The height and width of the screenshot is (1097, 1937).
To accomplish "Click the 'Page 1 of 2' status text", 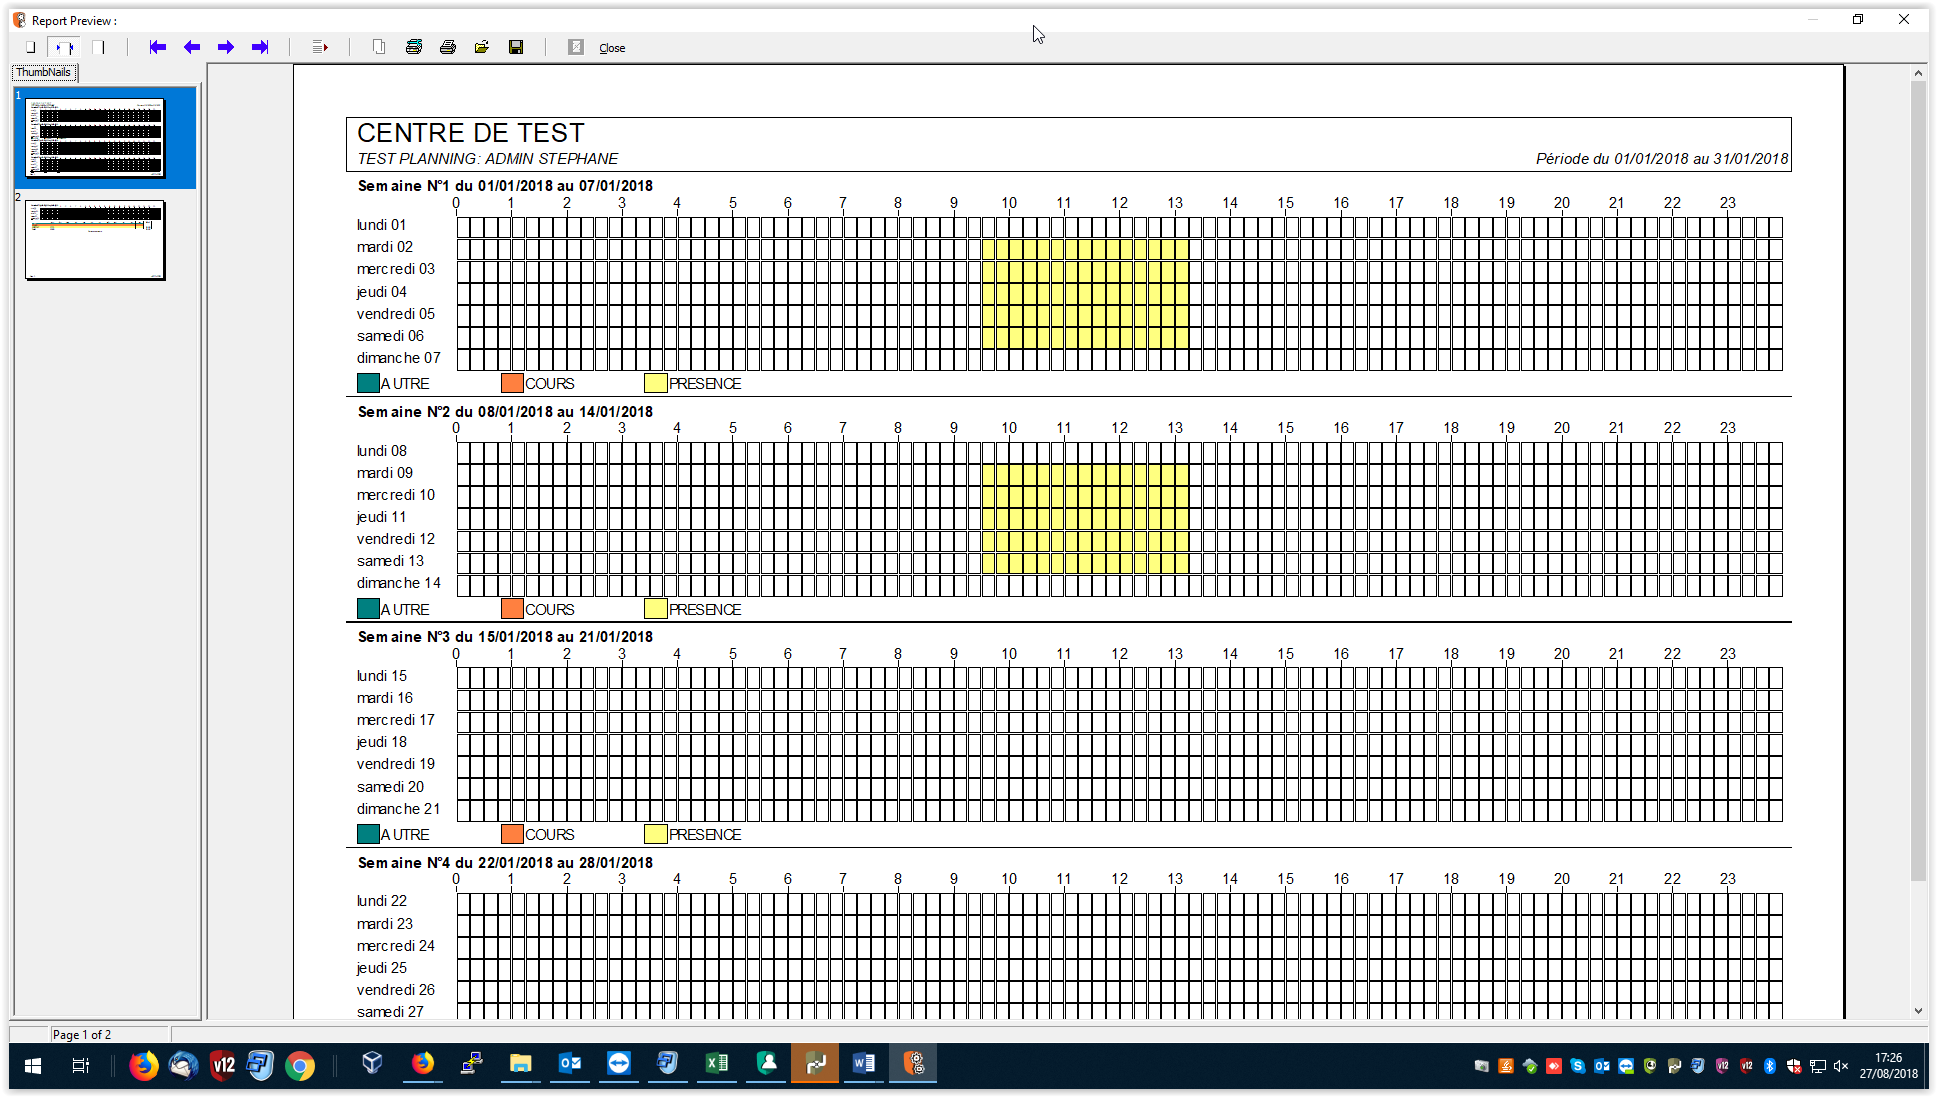I will click(x=82, y=1035).
